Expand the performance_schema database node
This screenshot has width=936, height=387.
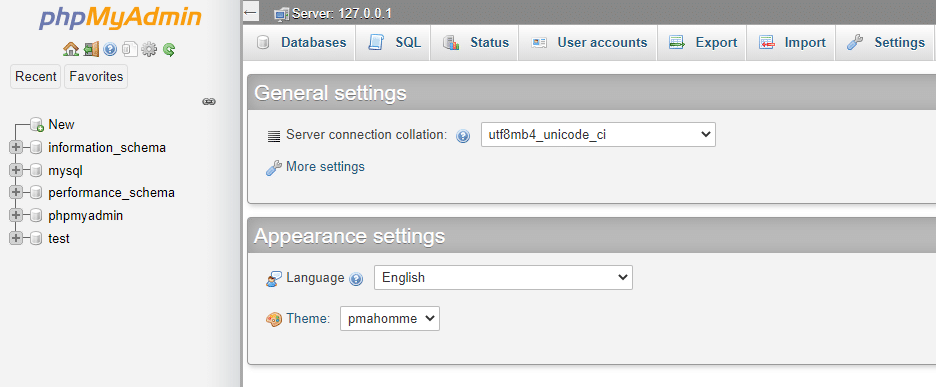point(16,193)
